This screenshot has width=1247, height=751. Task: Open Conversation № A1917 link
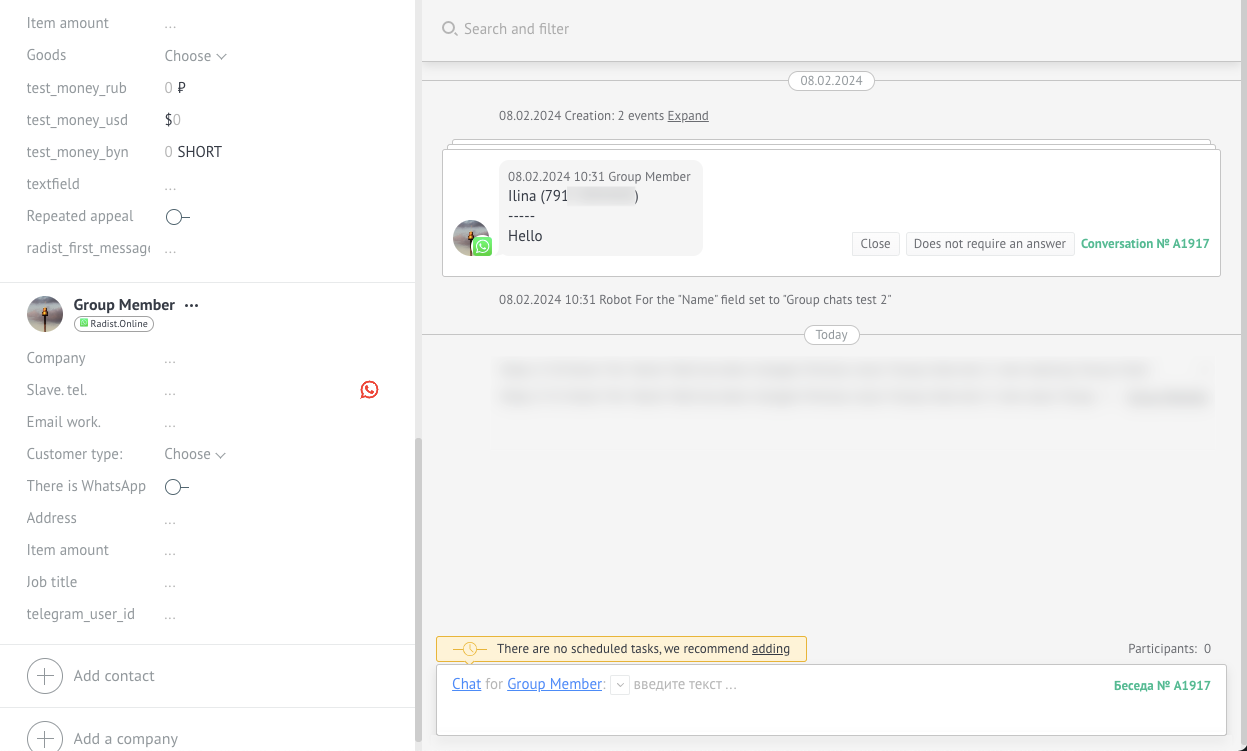(x=1145, y=244)
